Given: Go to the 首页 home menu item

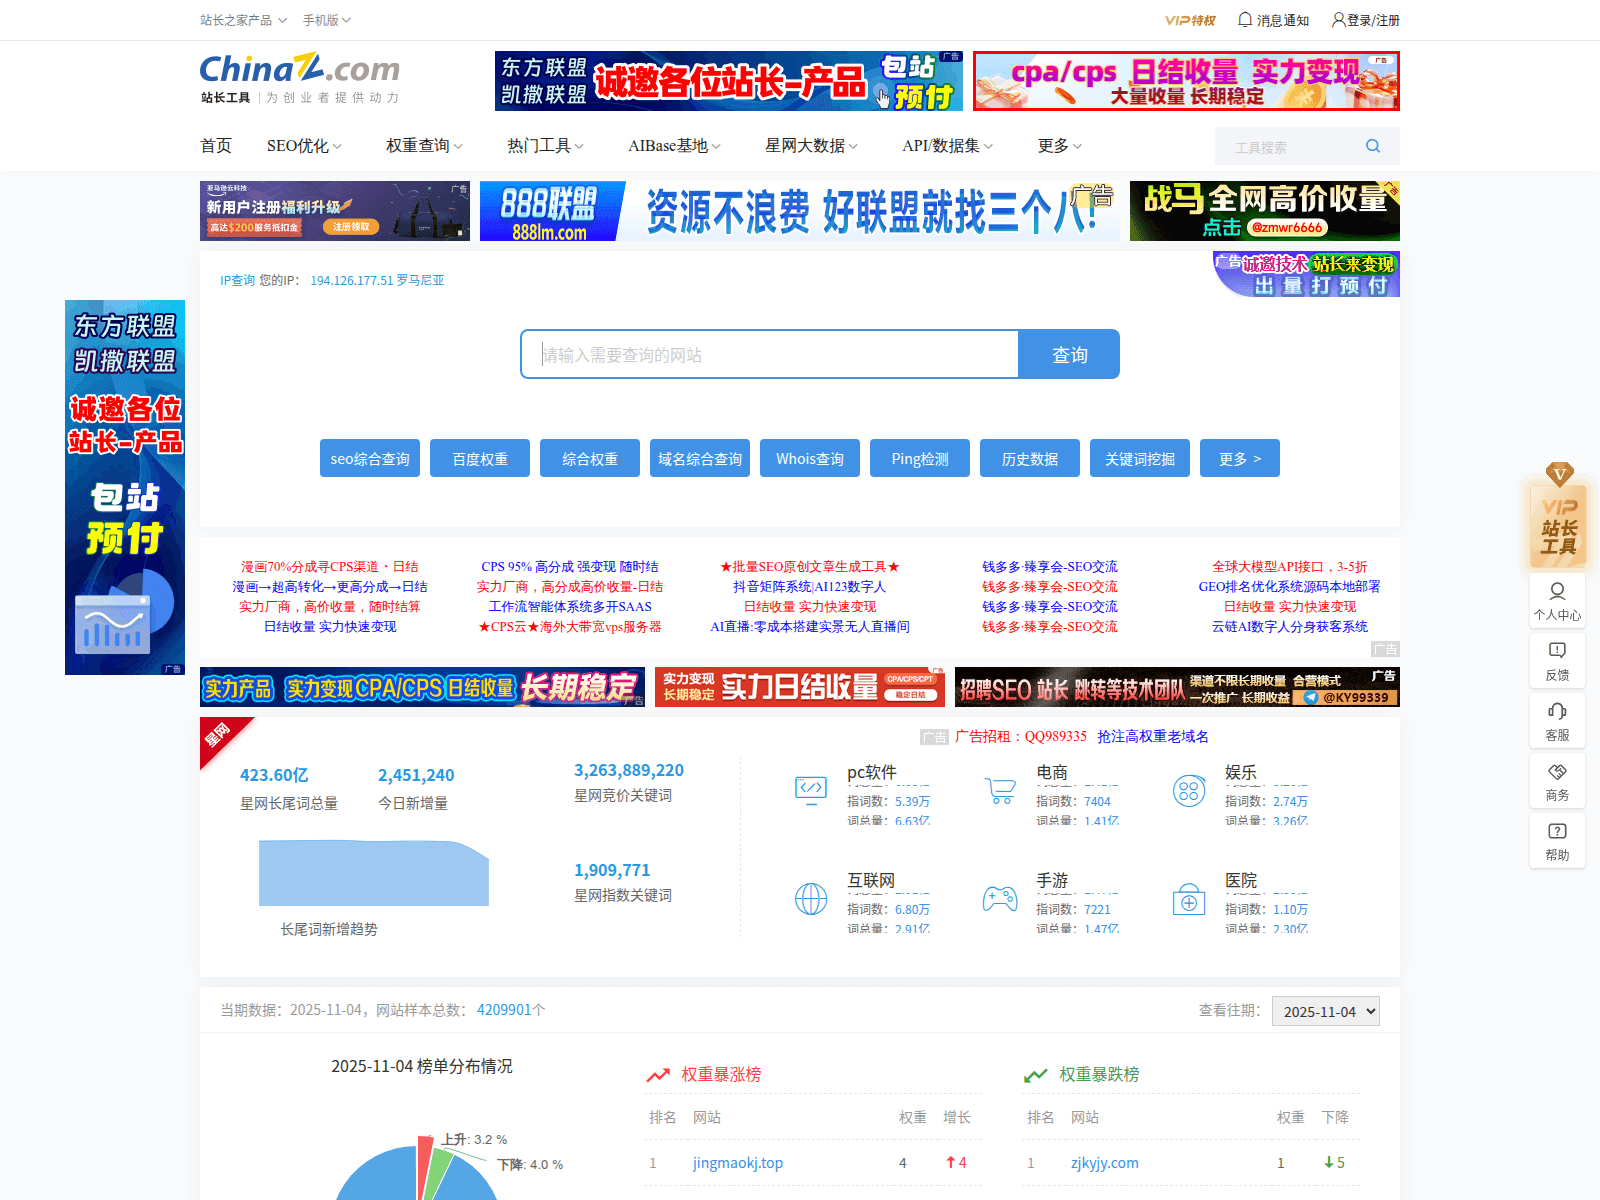Looking at the screenshot, I should (216, 146).
